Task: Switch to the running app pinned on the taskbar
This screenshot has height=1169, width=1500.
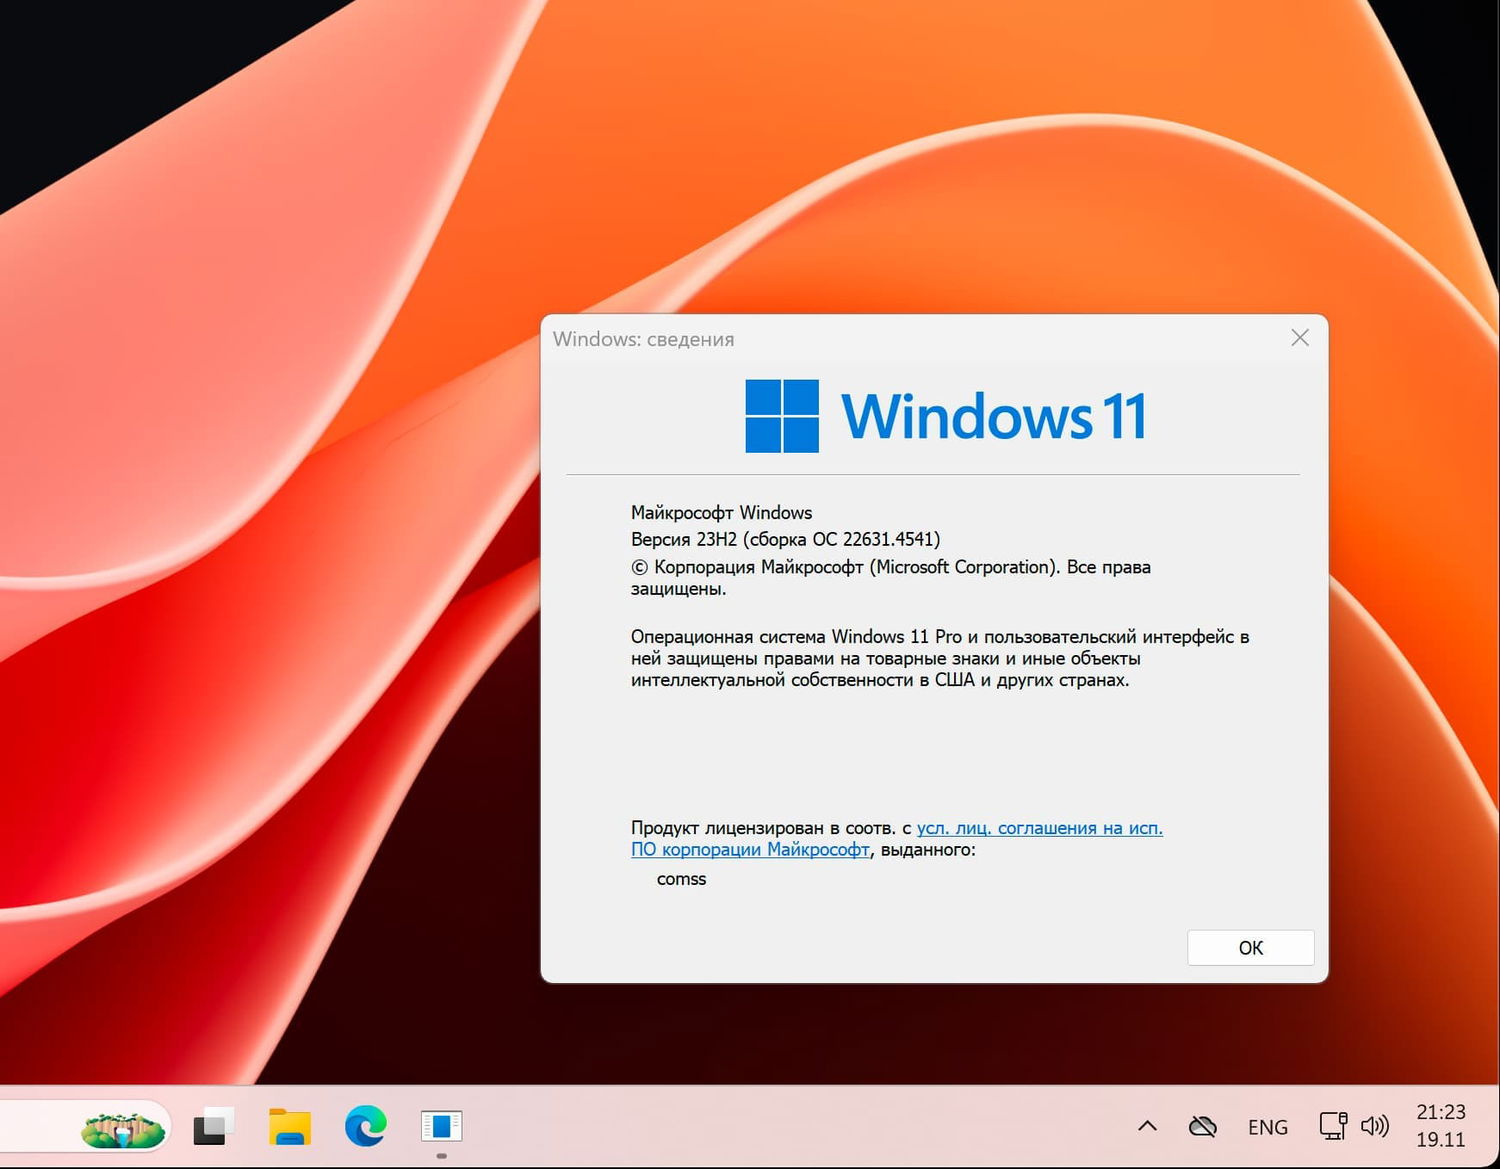Action: click(440, 1127)
